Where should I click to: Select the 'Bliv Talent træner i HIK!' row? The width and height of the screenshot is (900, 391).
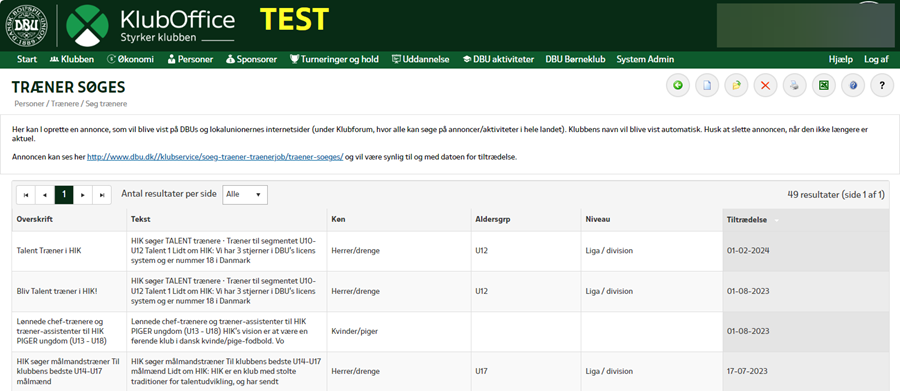click(x=451, y=291)
